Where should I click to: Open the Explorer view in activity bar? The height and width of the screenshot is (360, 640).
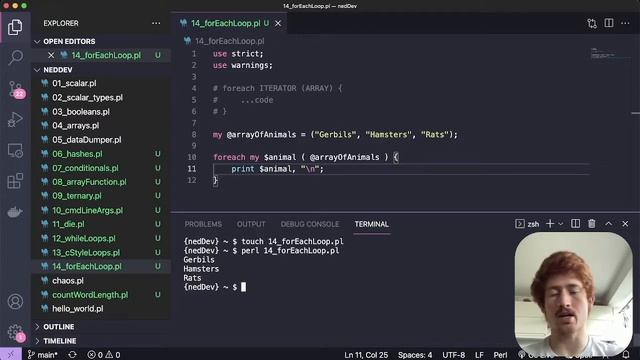[15, 27]
